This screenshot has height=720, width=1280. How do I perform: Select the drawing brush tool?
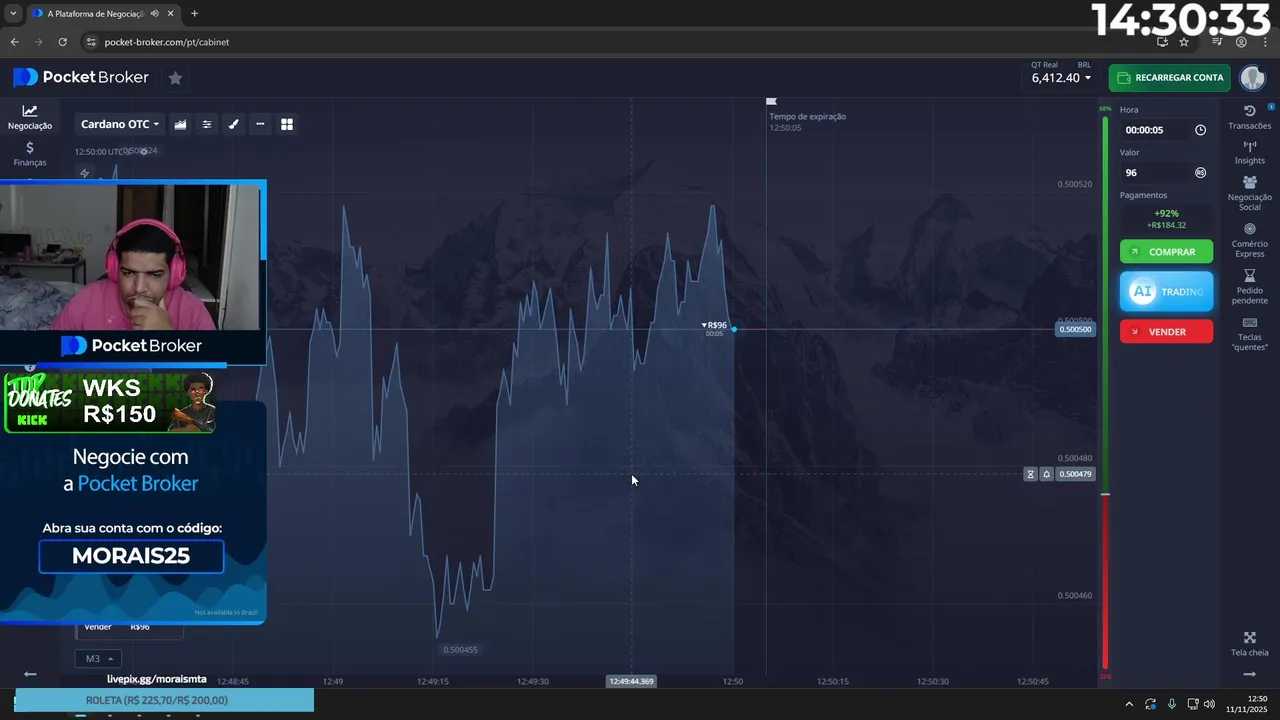[x=233, y=124]
